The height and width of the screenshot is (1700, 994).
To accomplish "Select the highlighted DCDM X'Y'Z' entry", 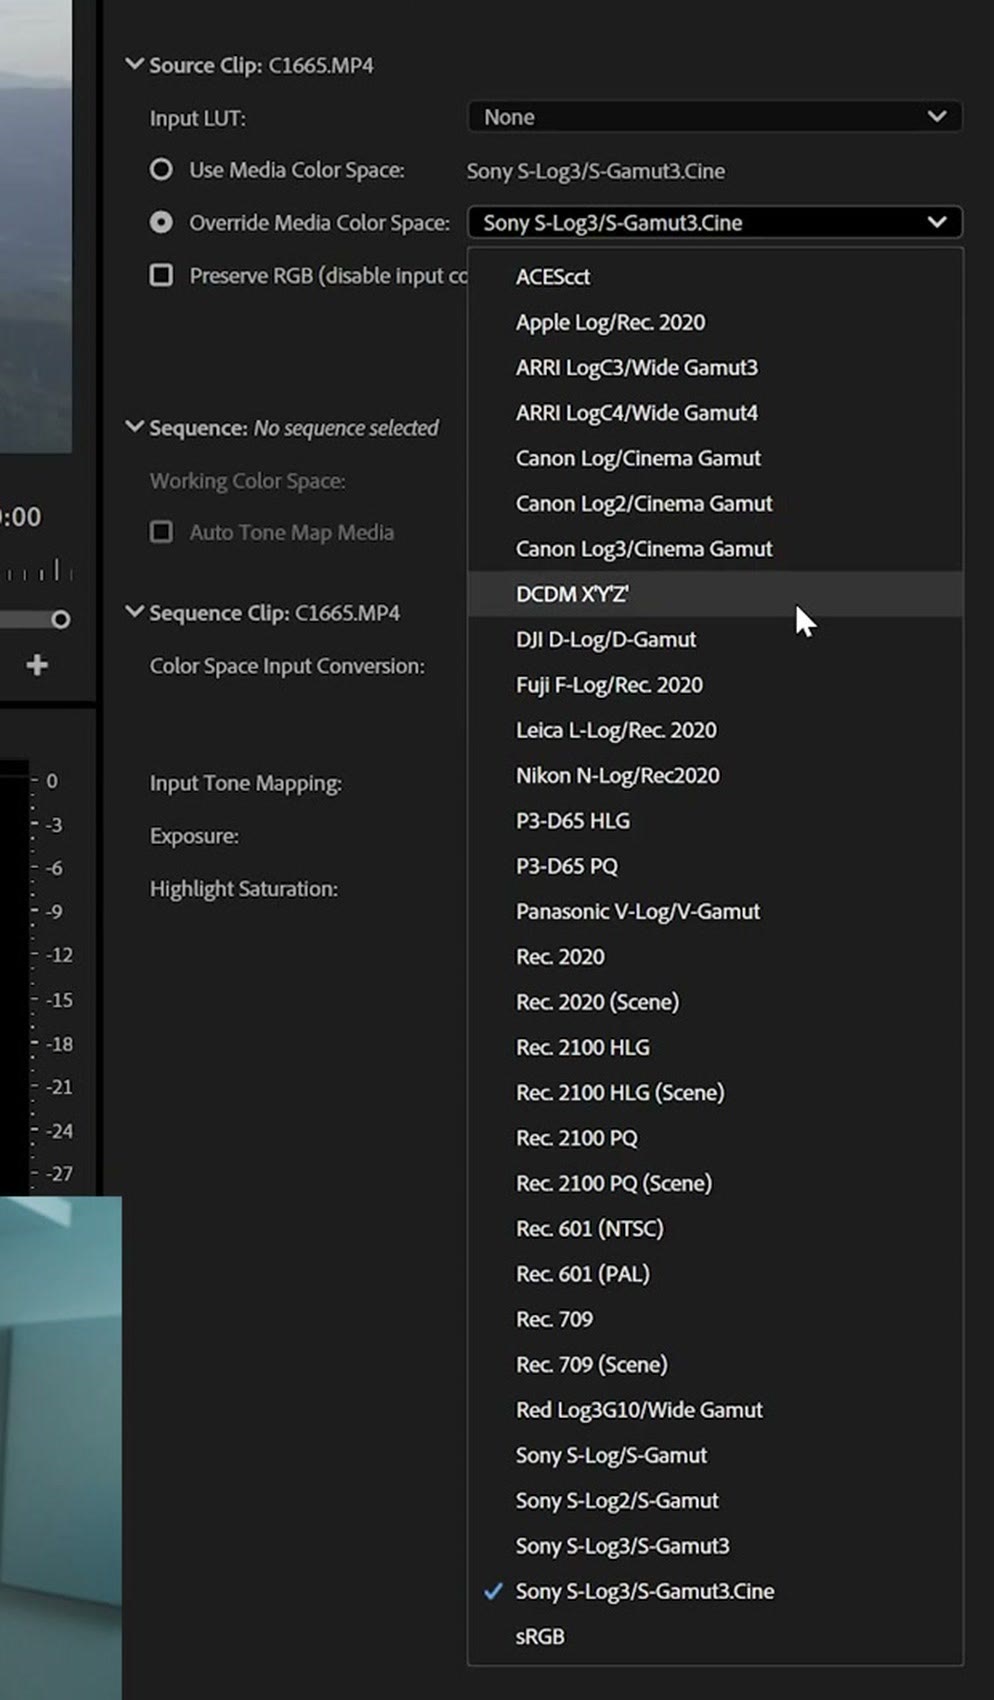I will [714, 594].
